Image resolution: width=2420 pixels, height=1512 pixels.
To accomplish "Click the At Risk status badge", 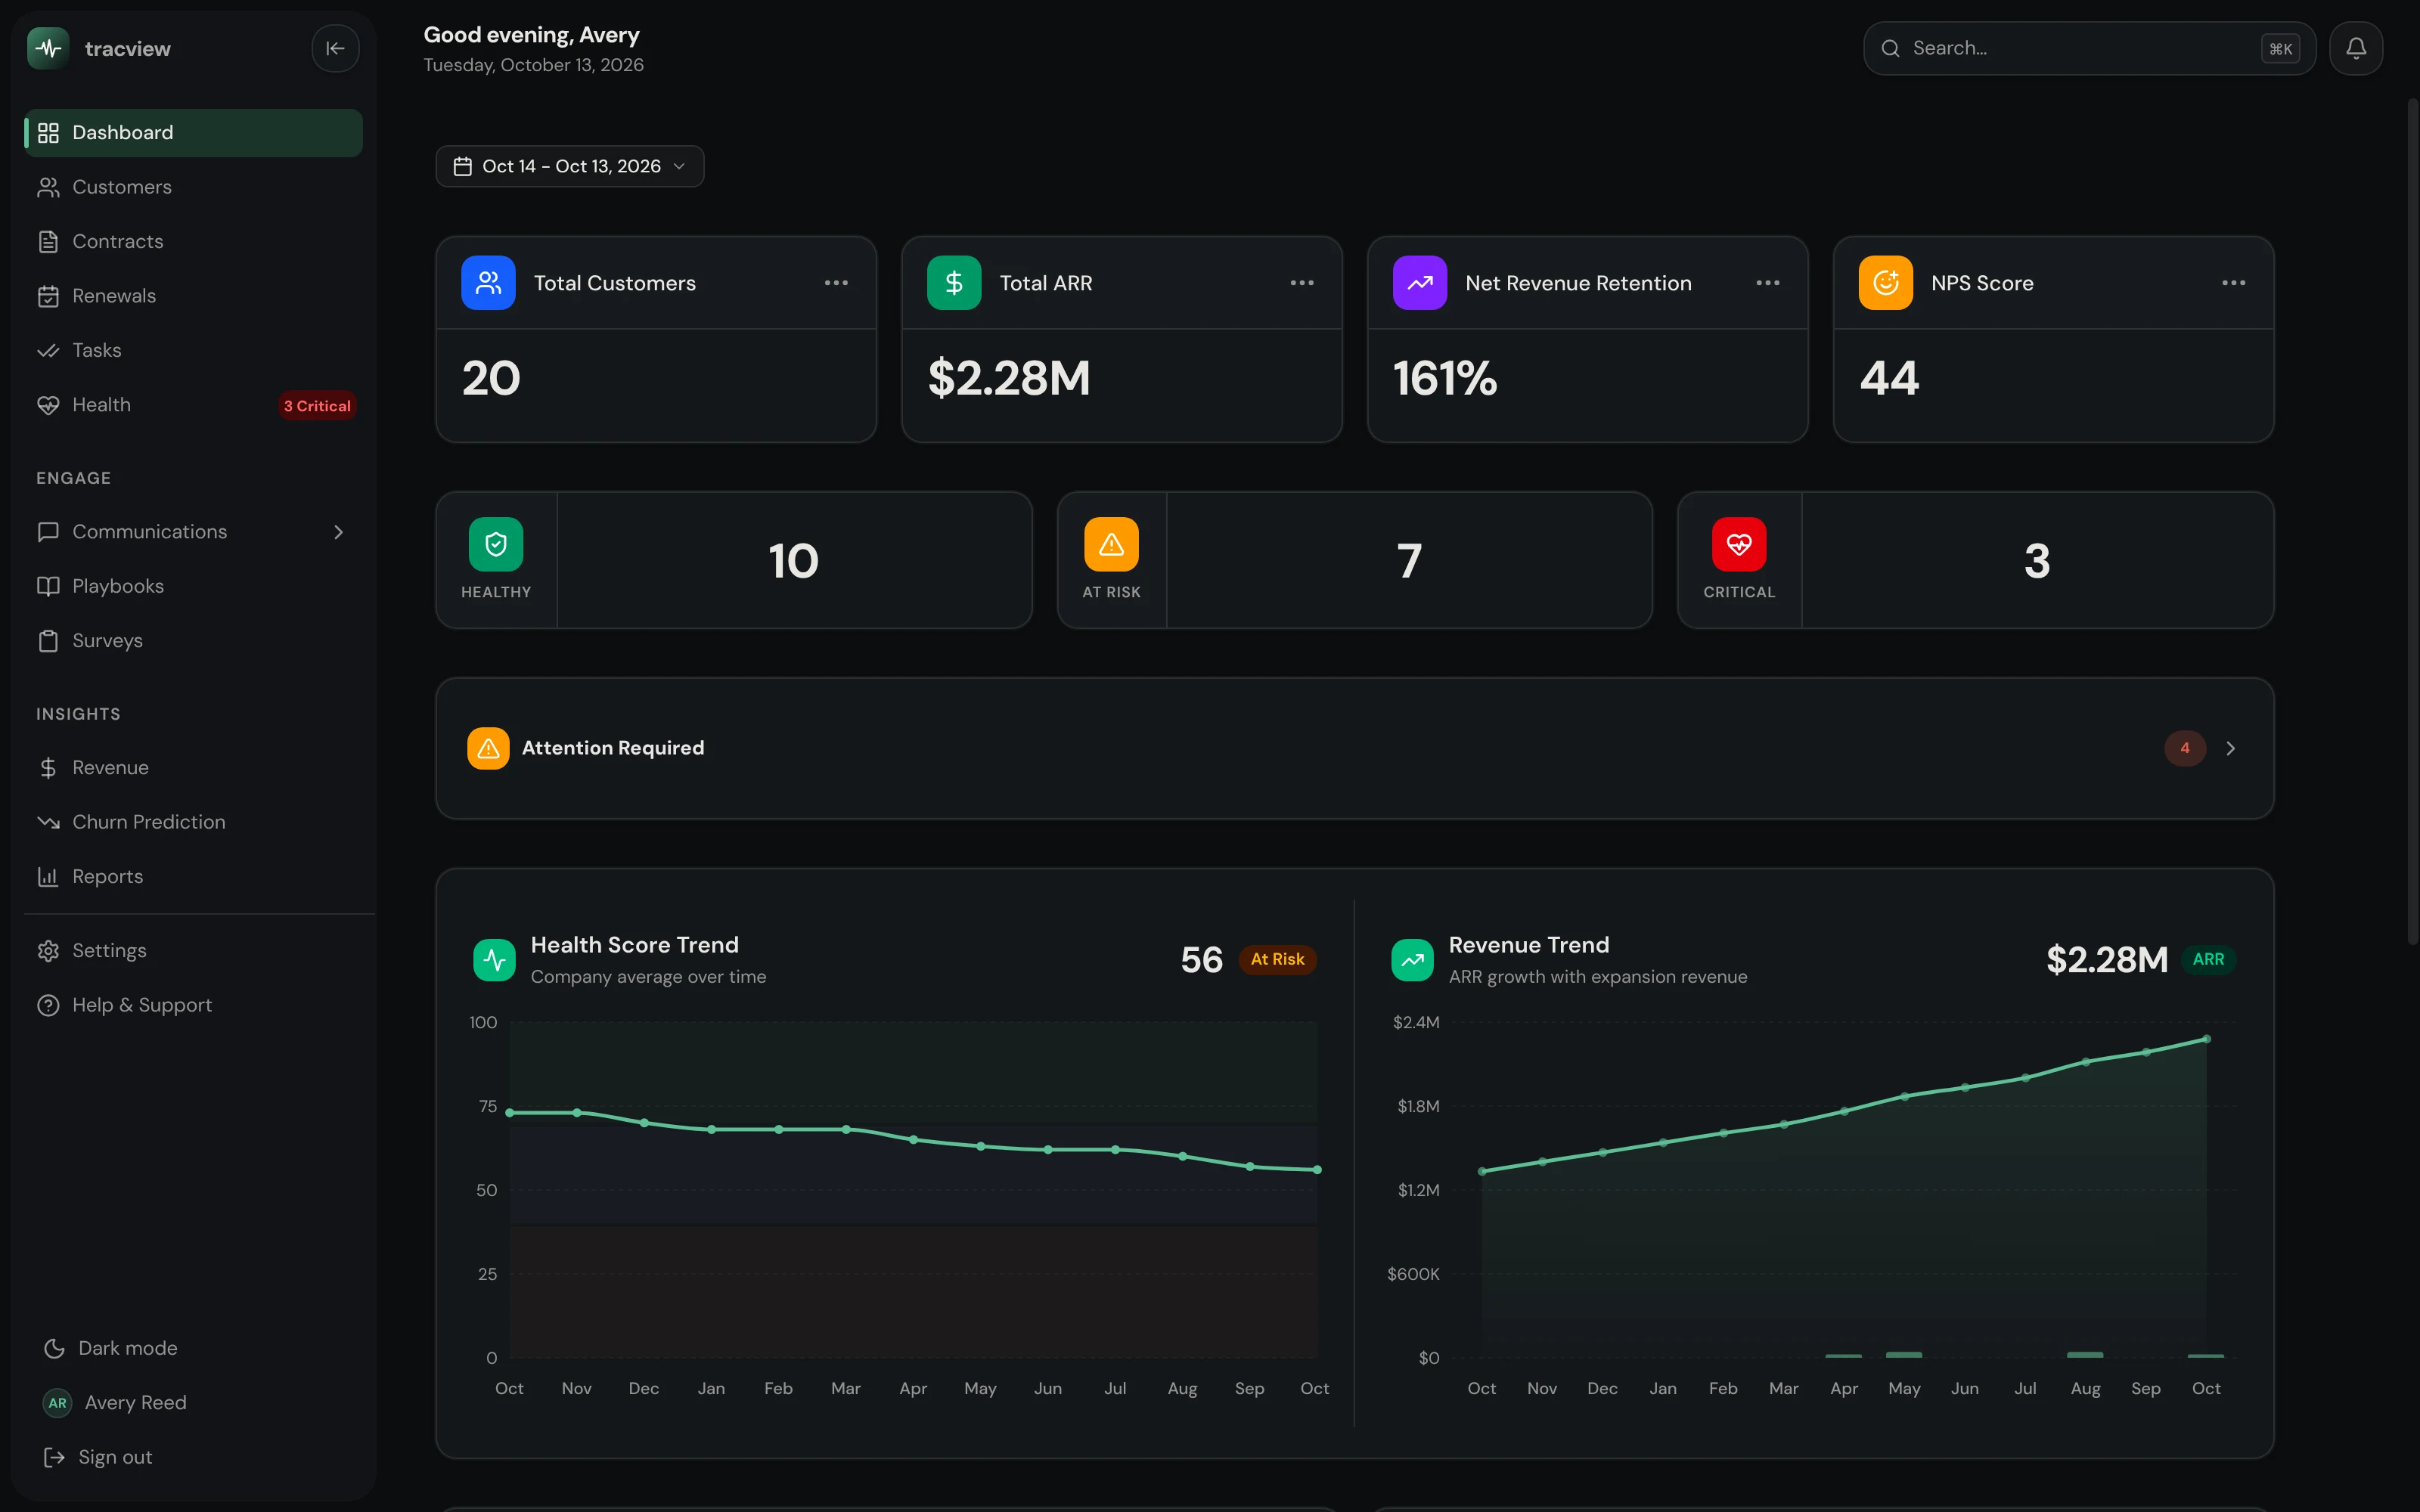I will click(1277, 959).
